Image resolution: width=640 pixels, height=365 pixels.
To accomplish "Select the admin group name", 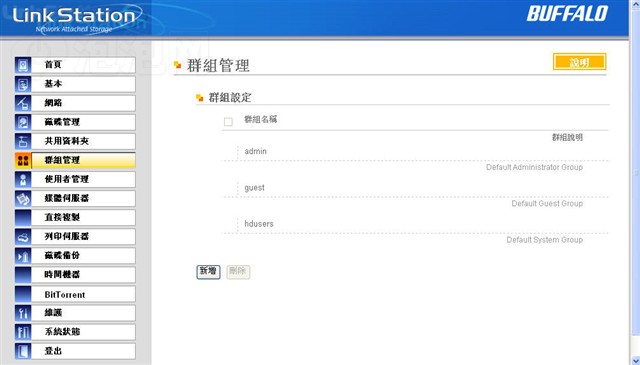I will click(x=256, y=151).
